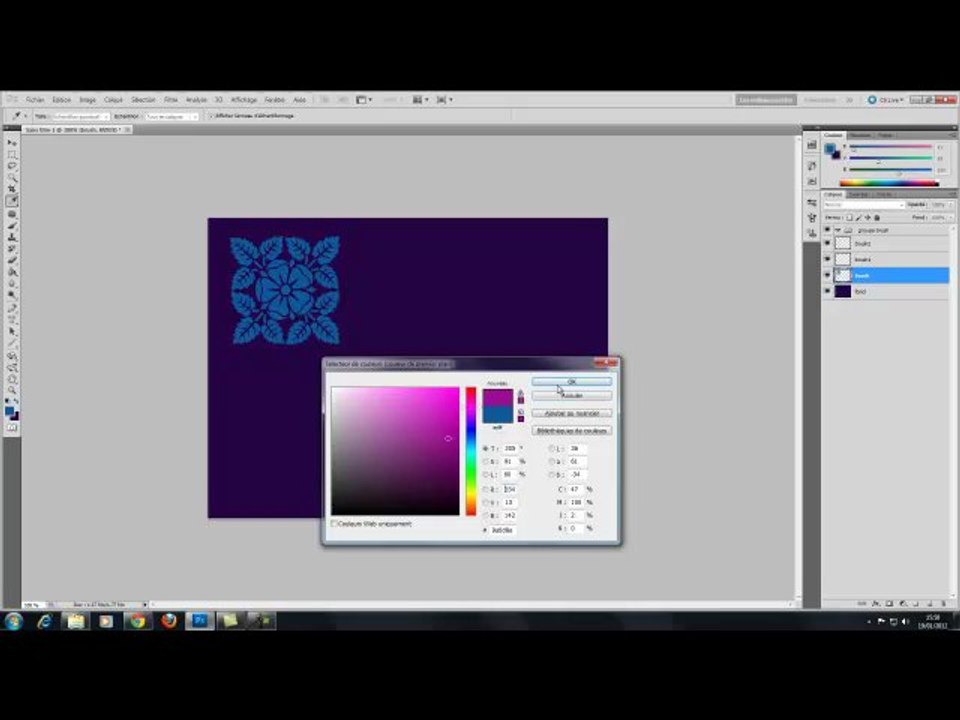Select the T (hue) radio button
The image size is (960, 720).
(x=486, y=448)
